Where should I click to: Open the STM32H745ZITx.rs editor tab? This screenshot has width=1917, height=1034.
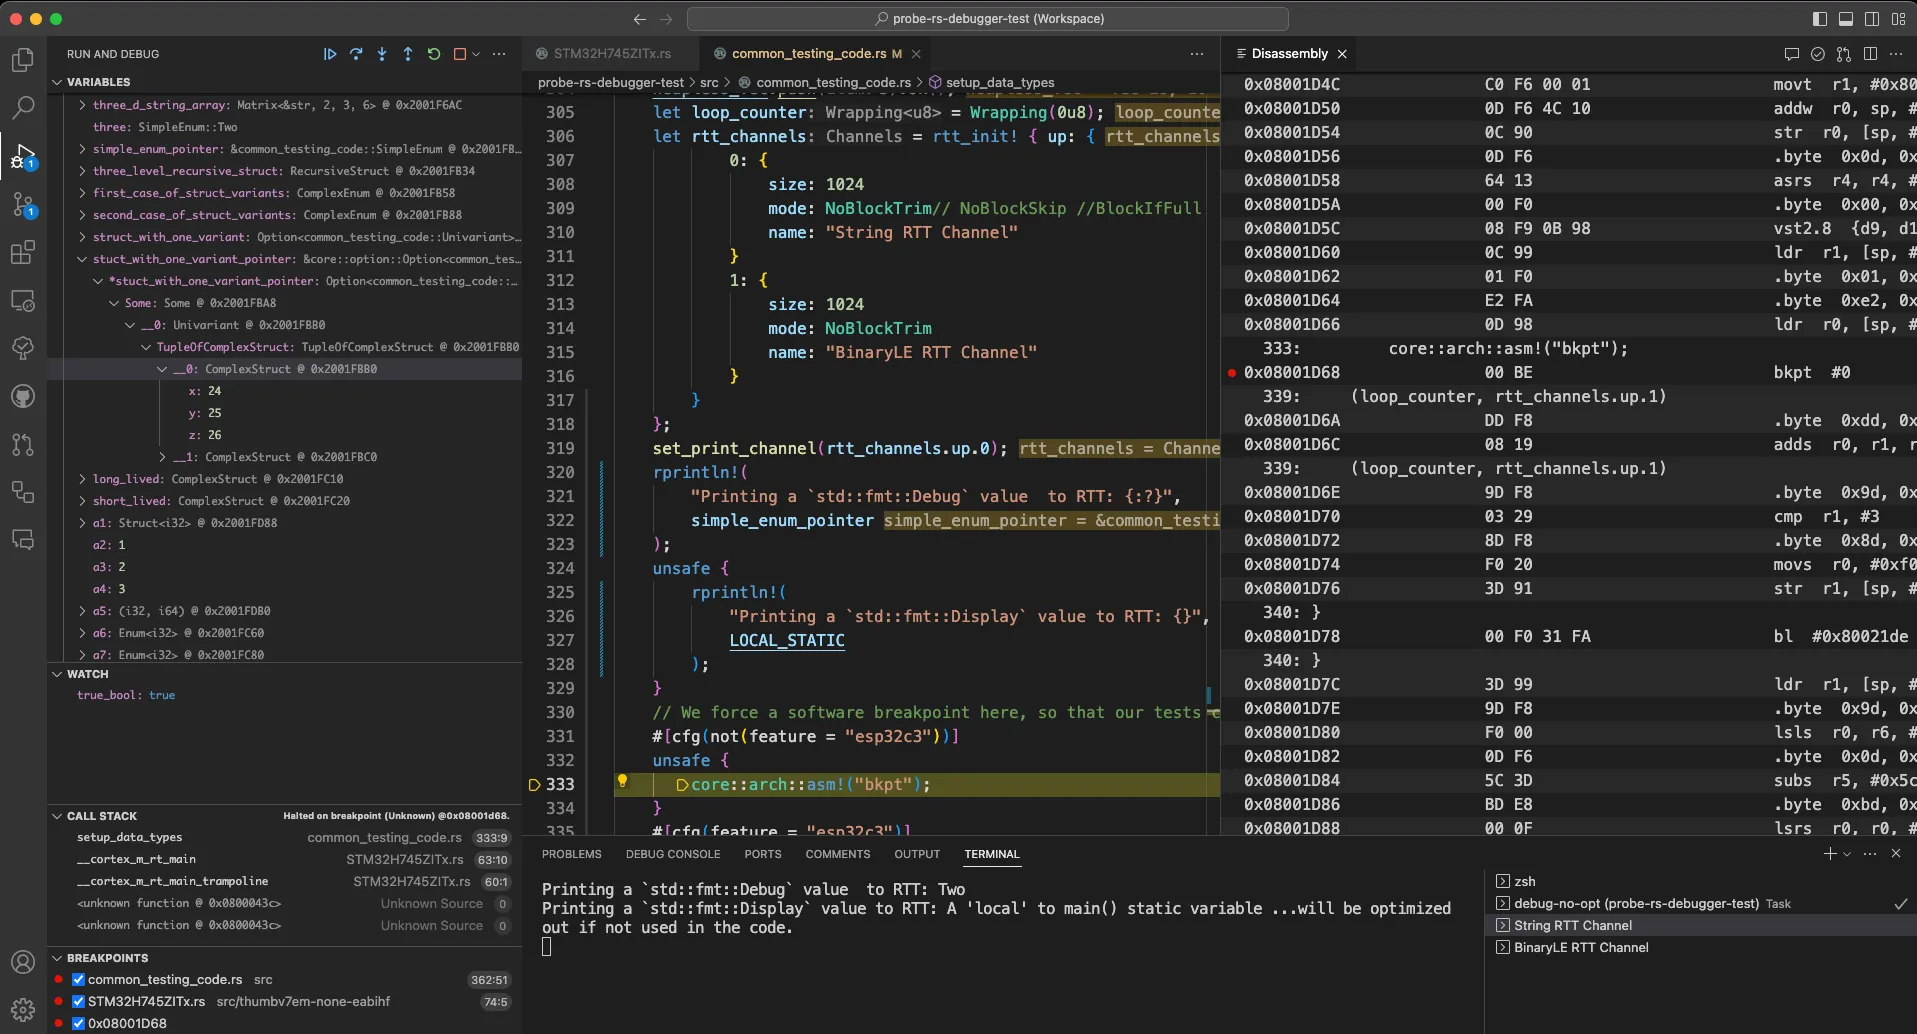point(612,53)
